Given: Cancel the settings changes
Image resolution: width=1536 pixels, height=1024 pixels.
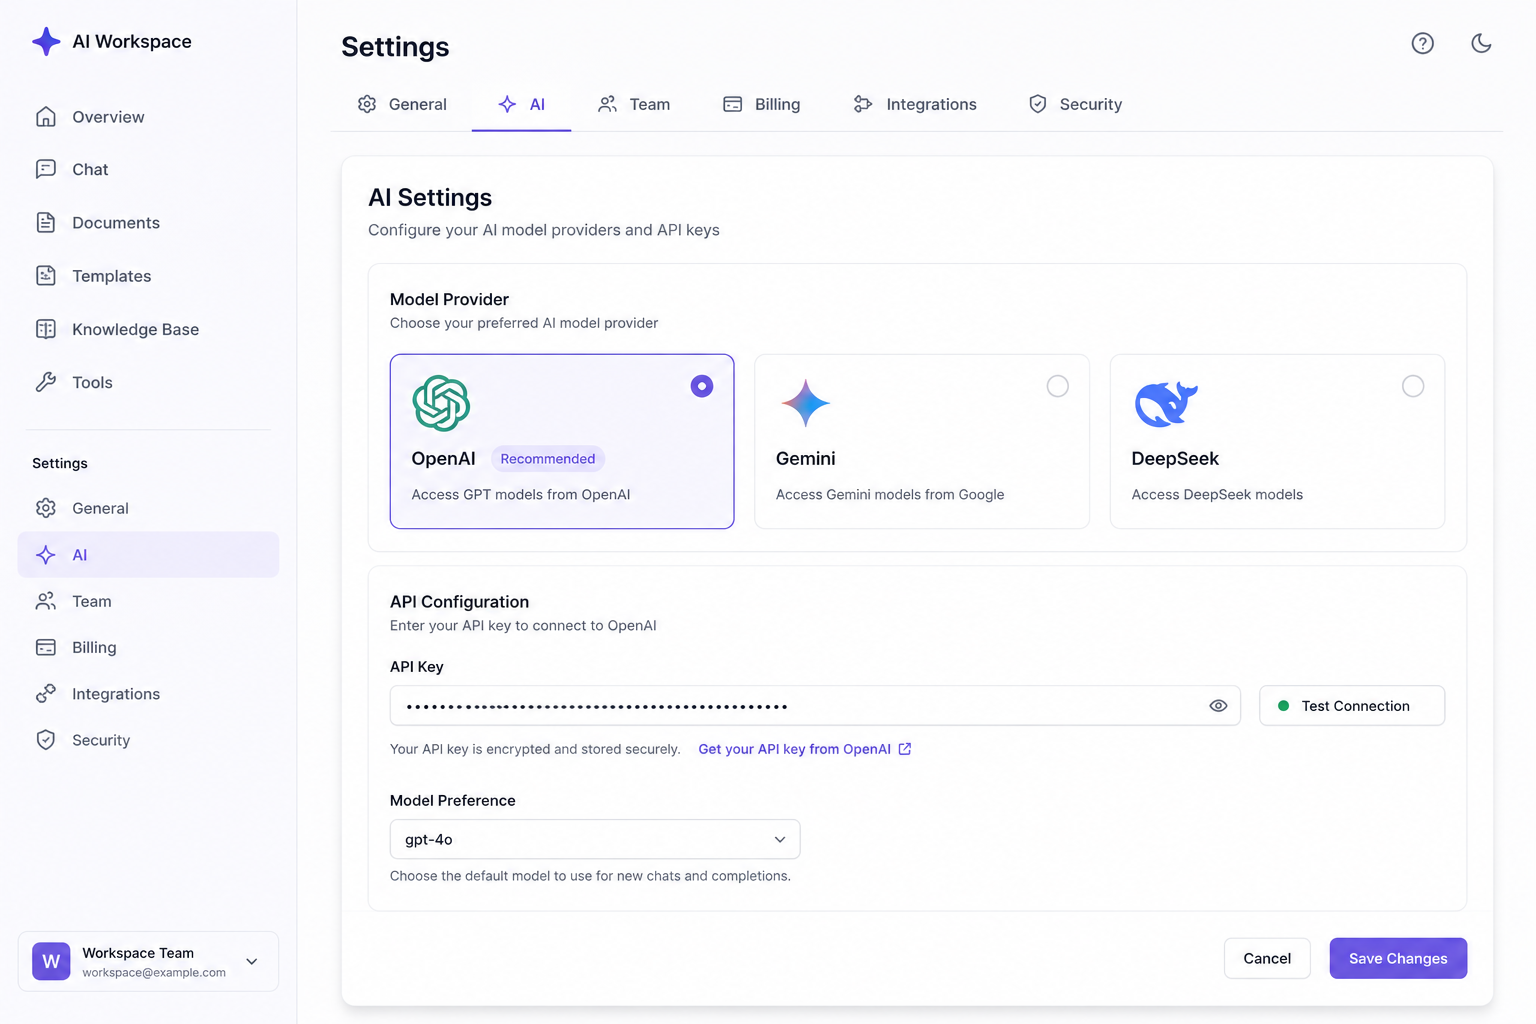Looking at the screenshot, I should click(1267, 958).
